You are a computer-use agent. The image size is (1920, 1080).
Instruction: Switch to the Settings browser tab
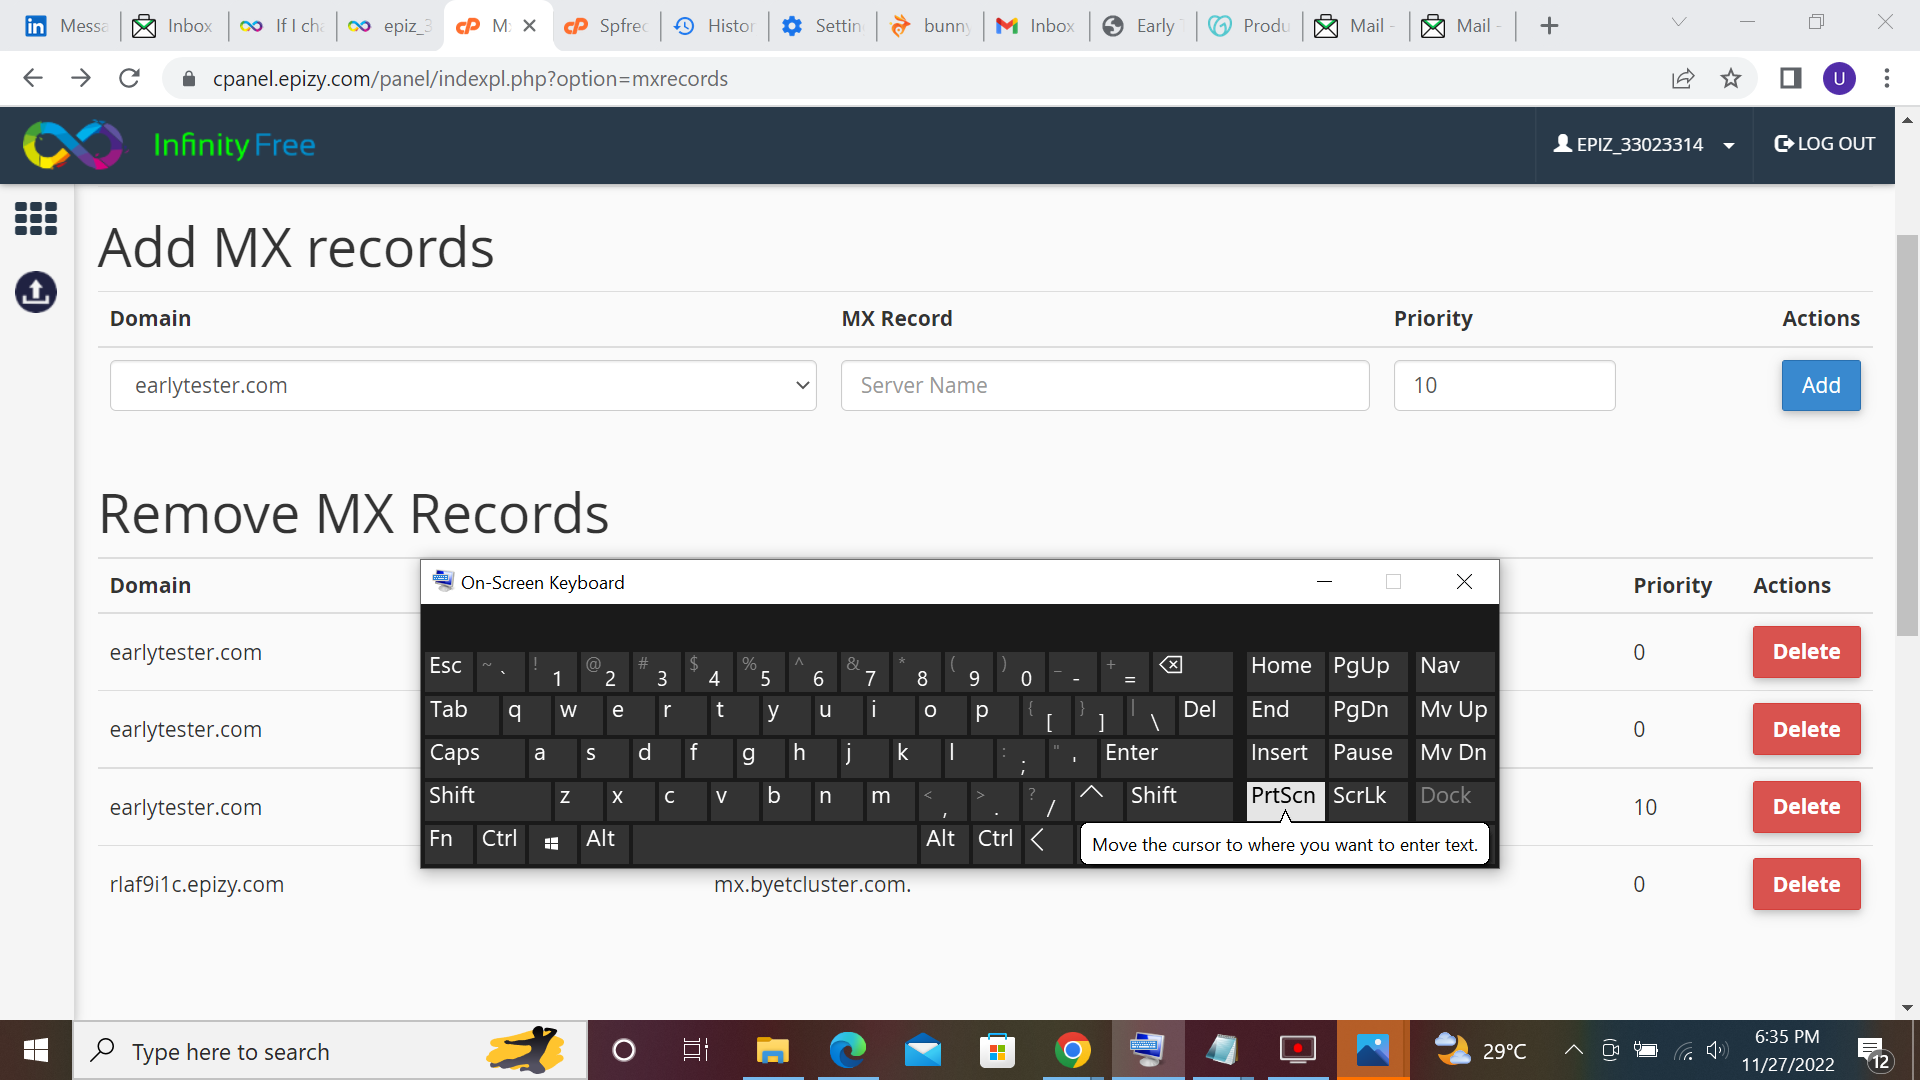click(x=822, y=26)
